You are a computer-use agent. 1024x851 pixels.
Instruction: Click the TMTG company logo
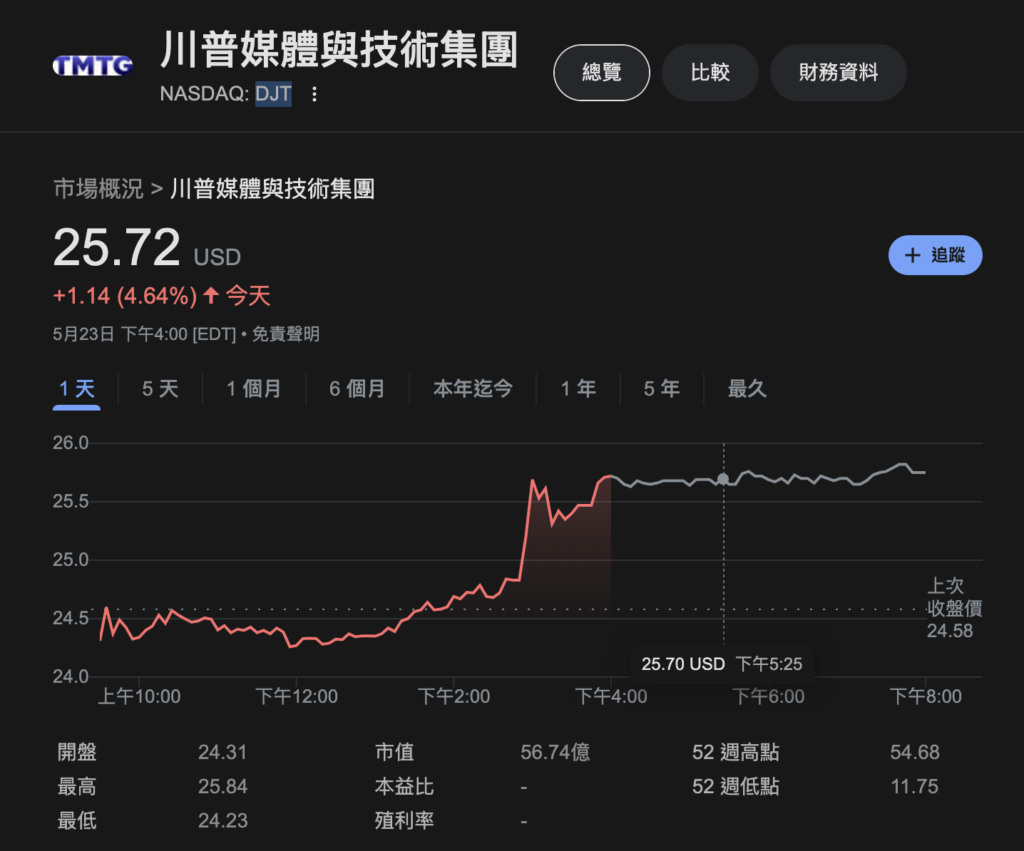tap(93, 65)
